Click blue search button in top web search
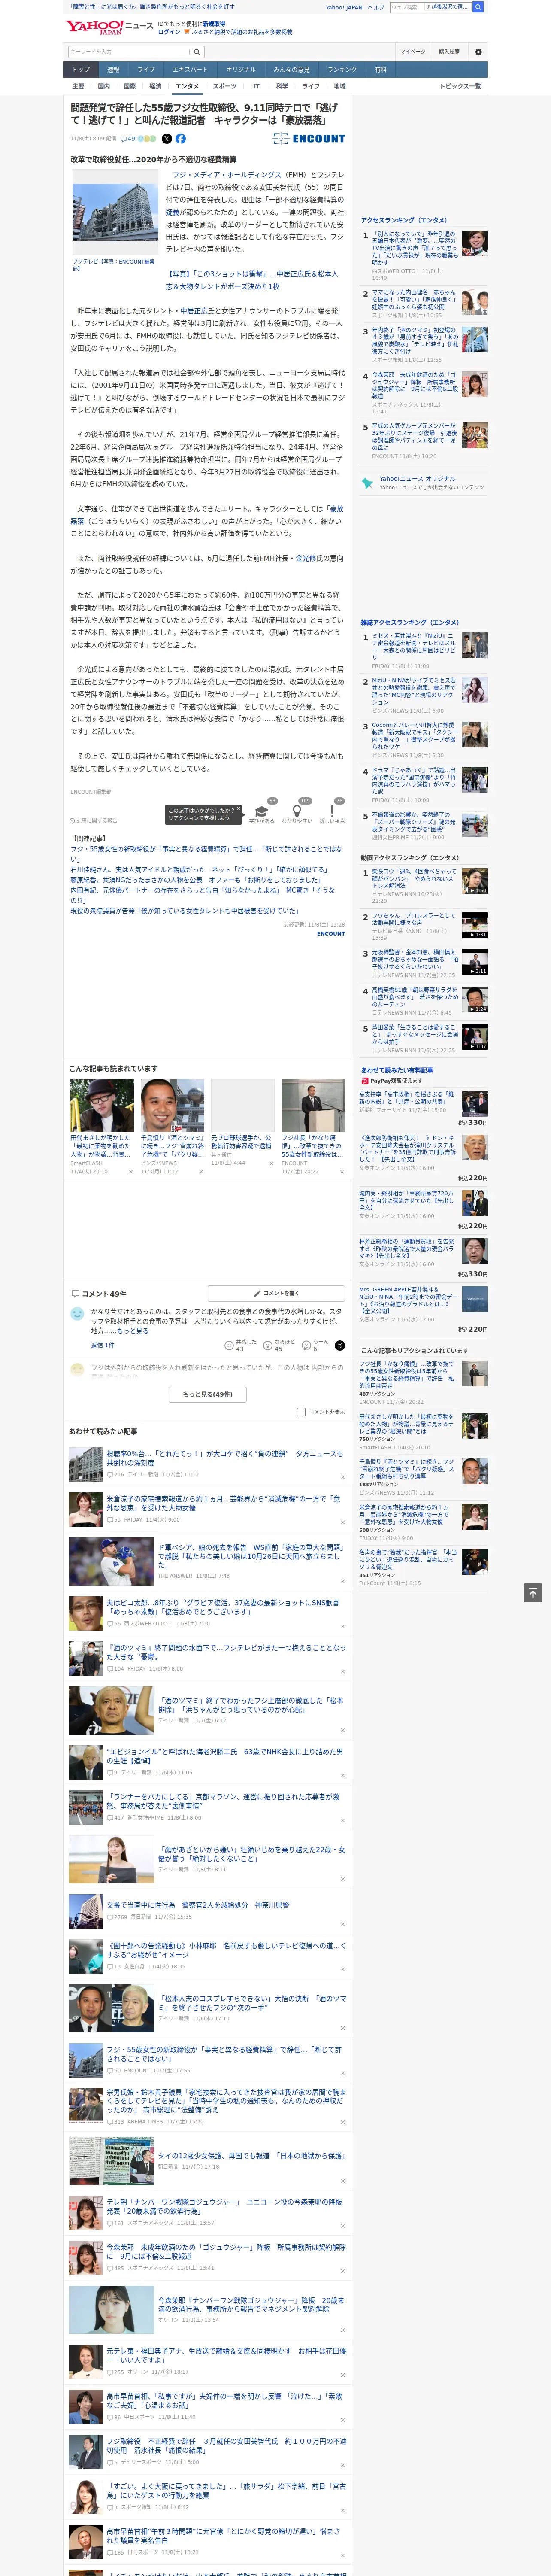Image resolution: width=551 pixels, height=2576 pixels. pyautogui.click(x=478, y=7)
